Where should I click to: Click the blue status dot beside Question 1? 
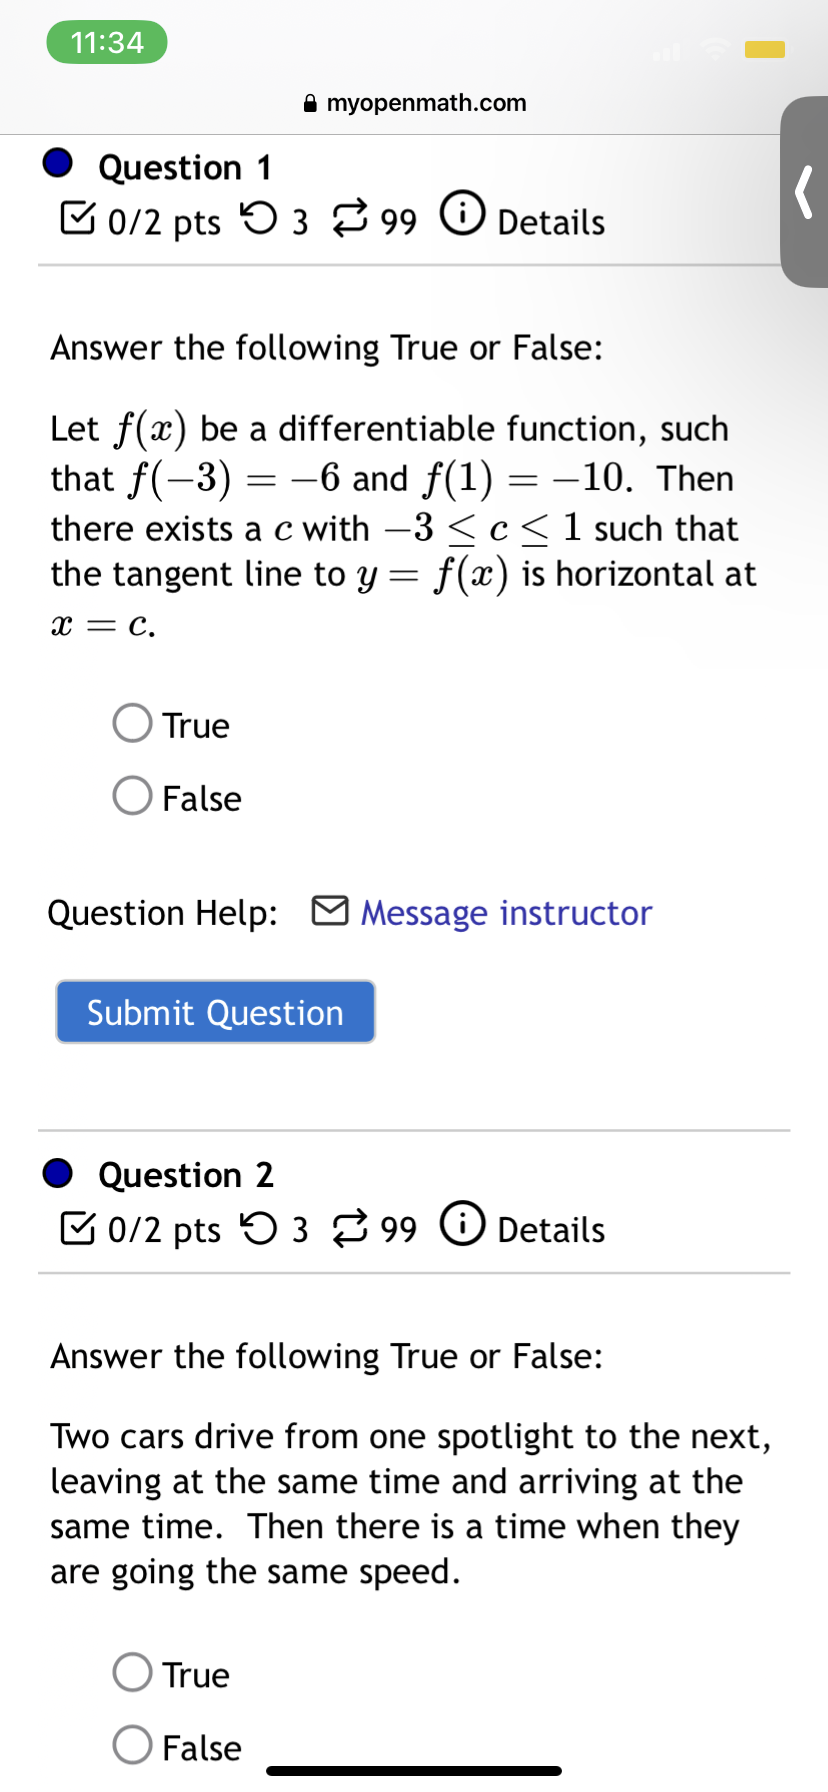click(x=57, y=164)
